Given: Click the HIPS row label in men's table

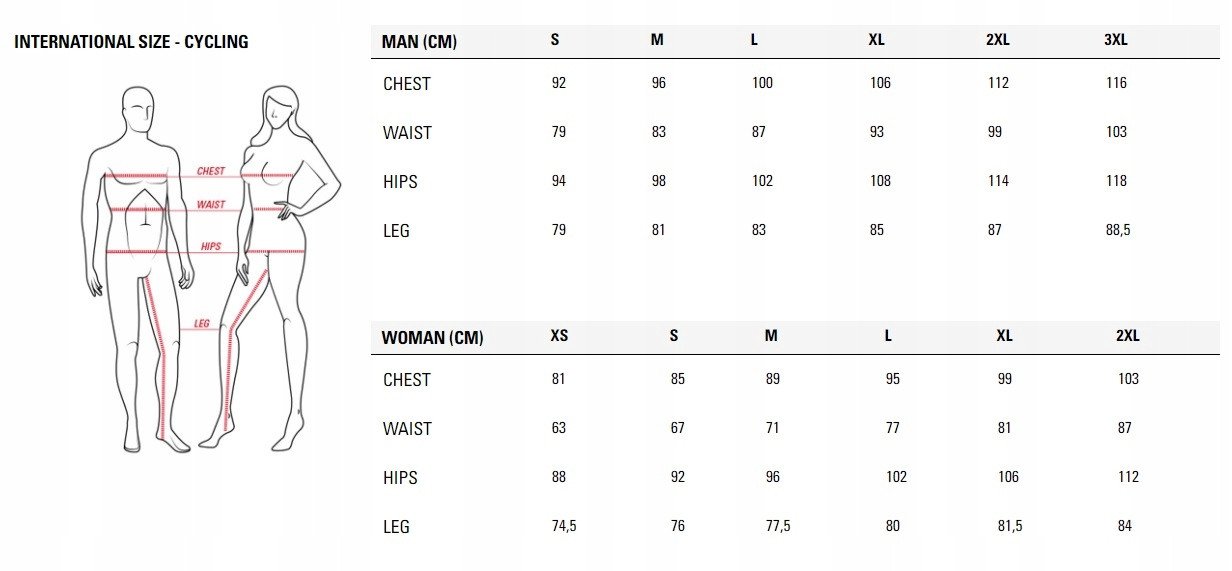Looking at the screenshot, I should pyautogui.click(x=400, y=182).
